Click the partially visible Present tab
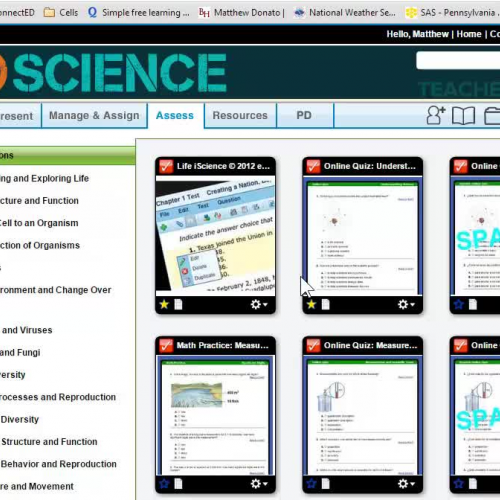This screenshot has width=500, height=500. pyautogui.click(x=20, y=116)
